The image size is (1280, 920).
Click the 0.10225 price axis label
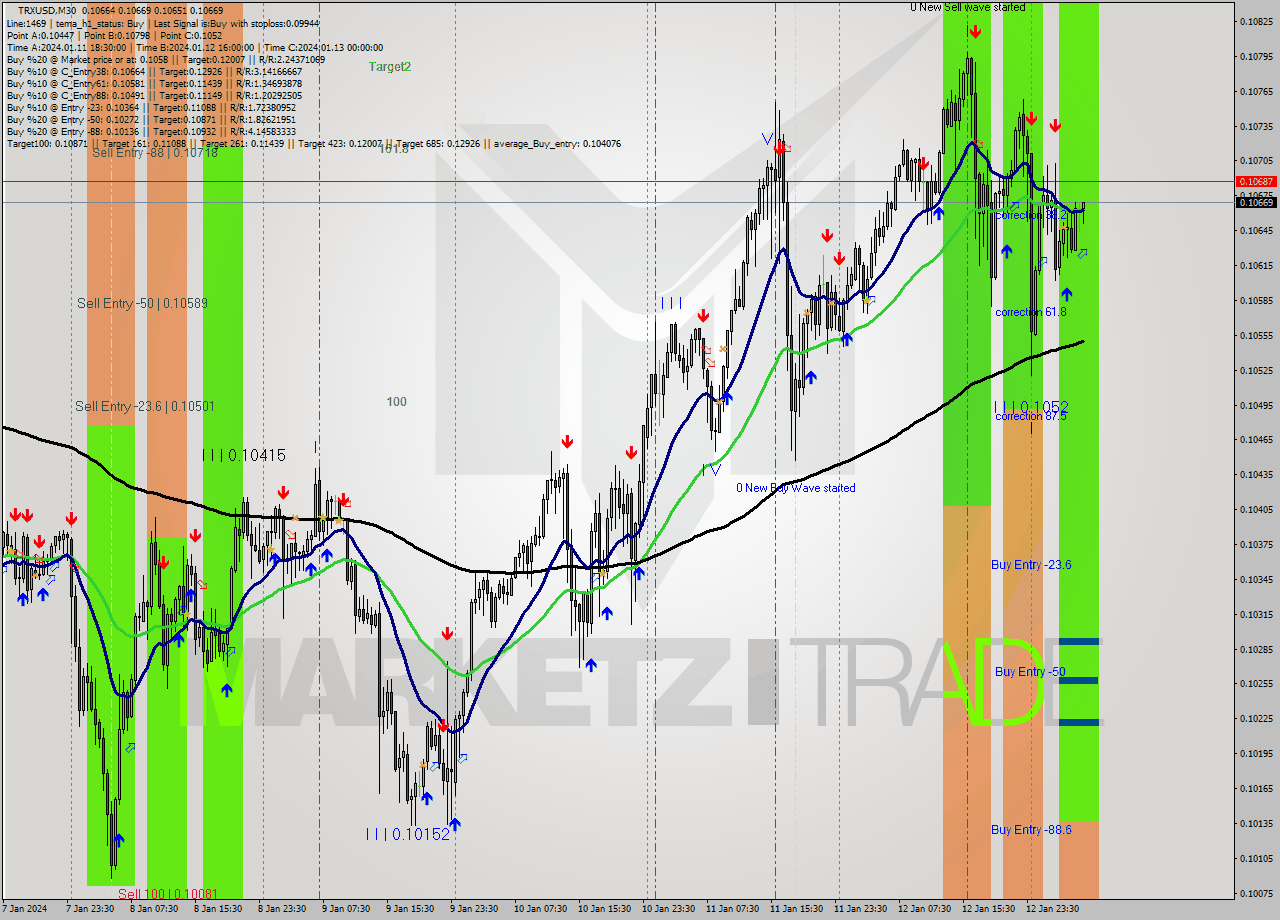pos(1256,718)
